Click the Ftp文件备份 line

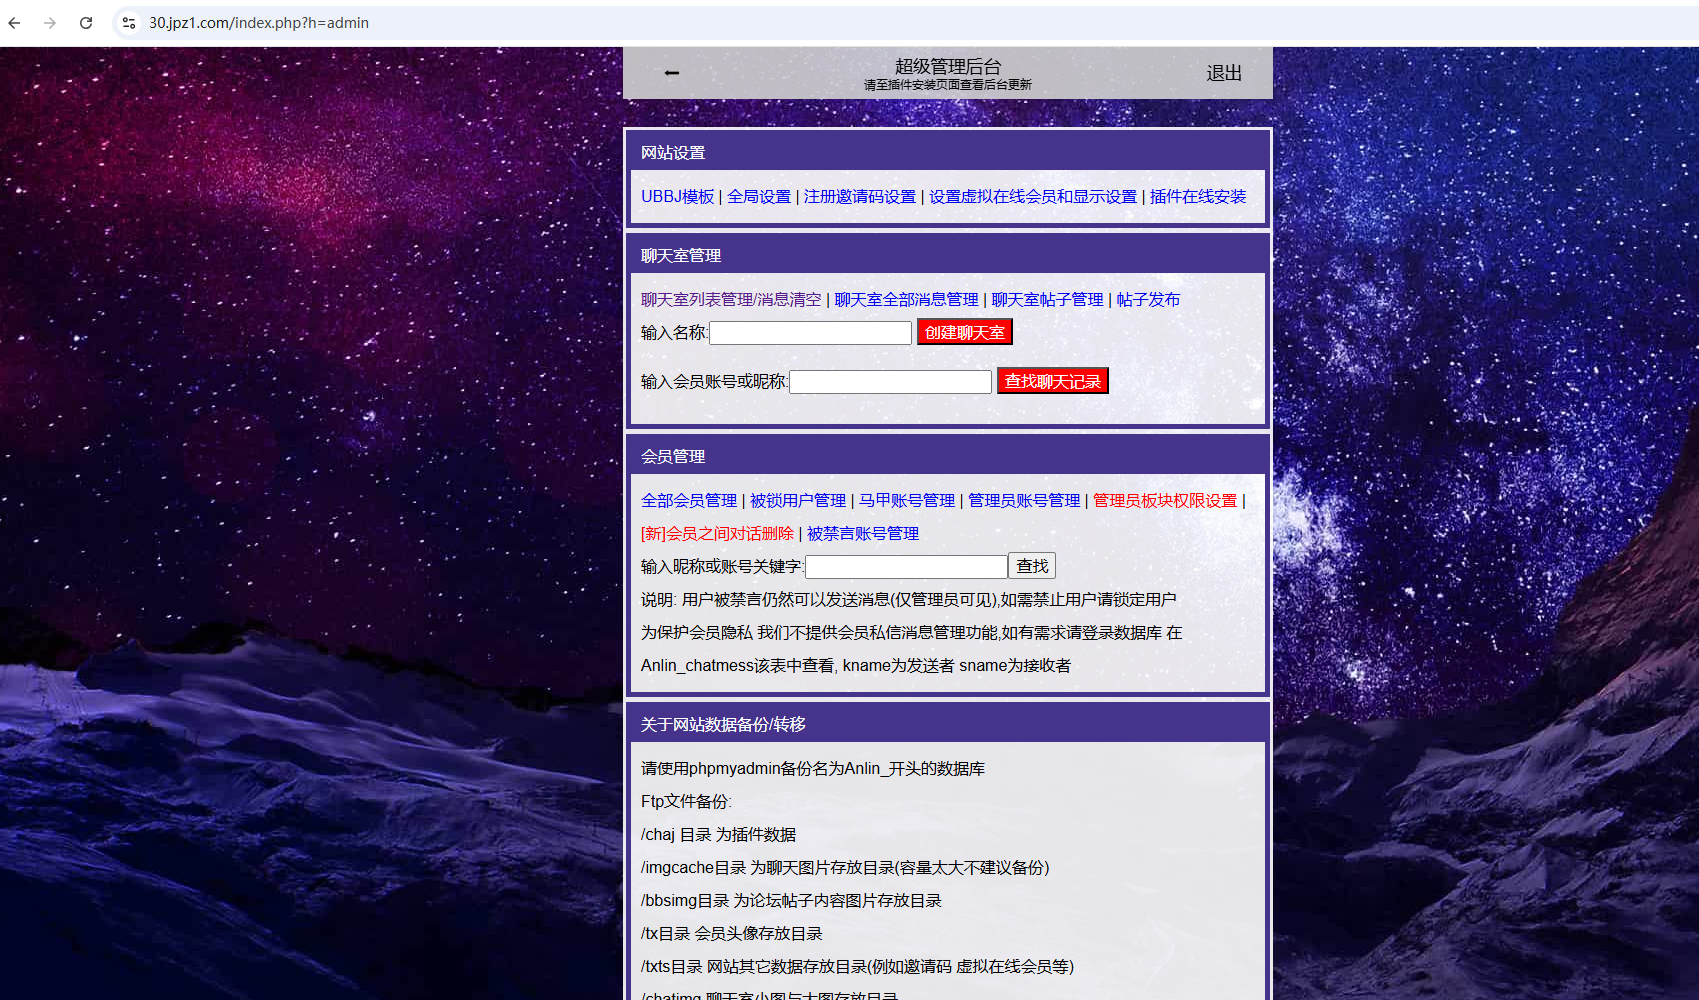[x=686, y=802]
